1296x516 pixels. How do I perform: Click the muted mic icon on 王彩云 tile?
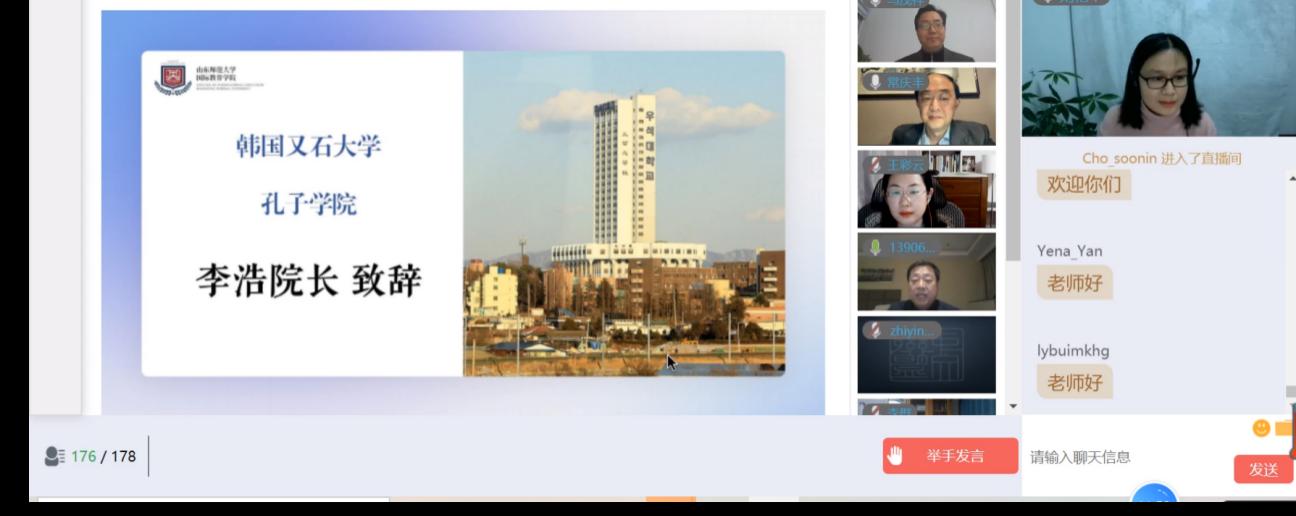click(x=875, y=165)
